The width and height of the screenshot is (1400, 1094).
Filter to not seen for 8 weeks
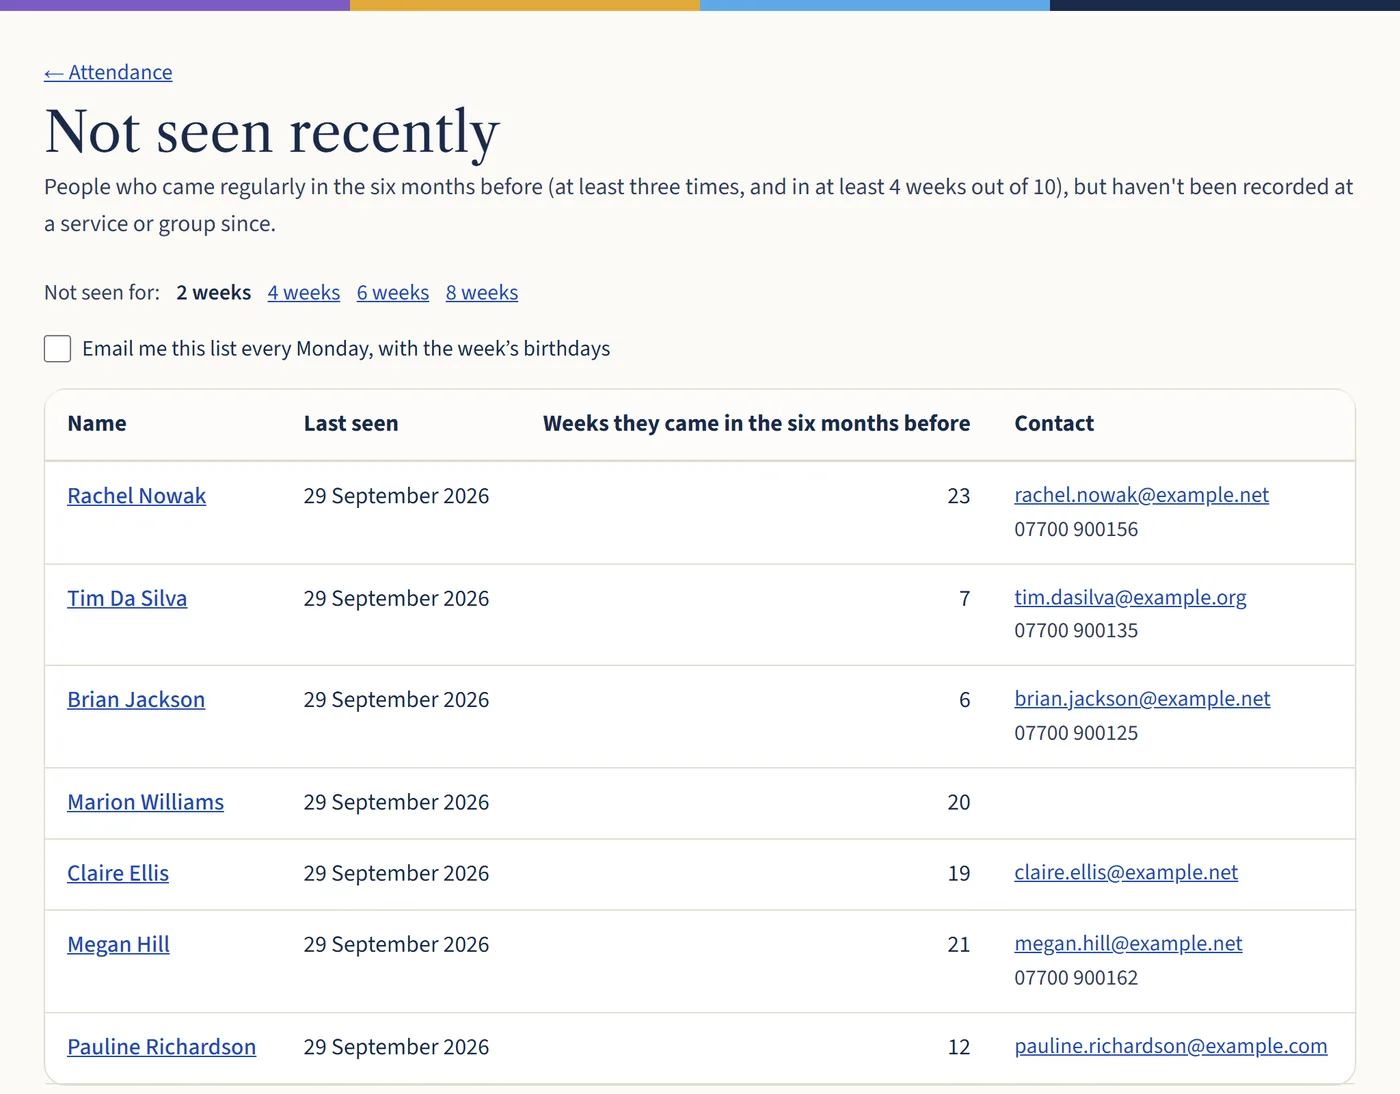coord(482,292)
